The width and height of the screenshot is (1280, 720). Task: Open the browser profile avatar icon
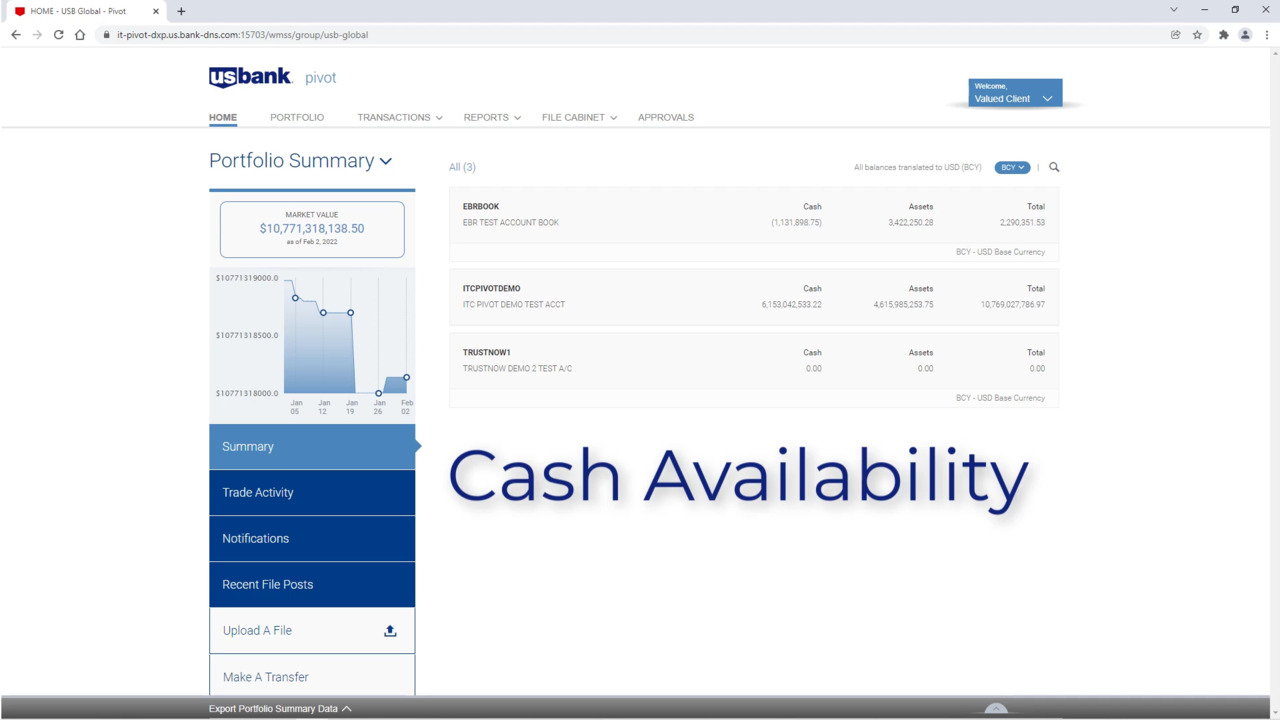[1245, 35]
